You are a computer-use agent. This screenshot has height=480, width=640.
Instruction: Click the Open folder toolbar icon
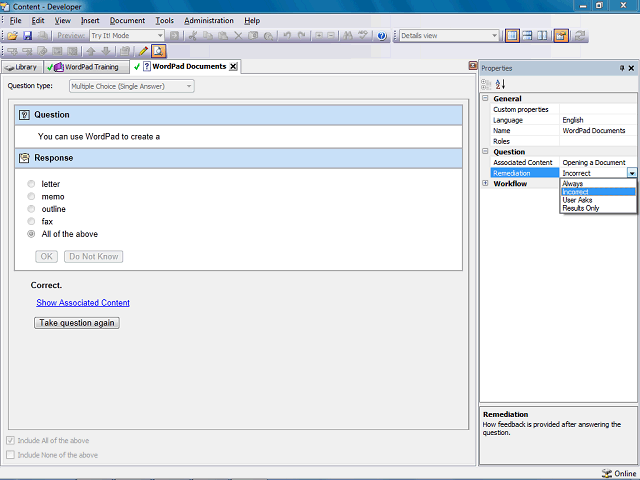click(x=12, y=36)
